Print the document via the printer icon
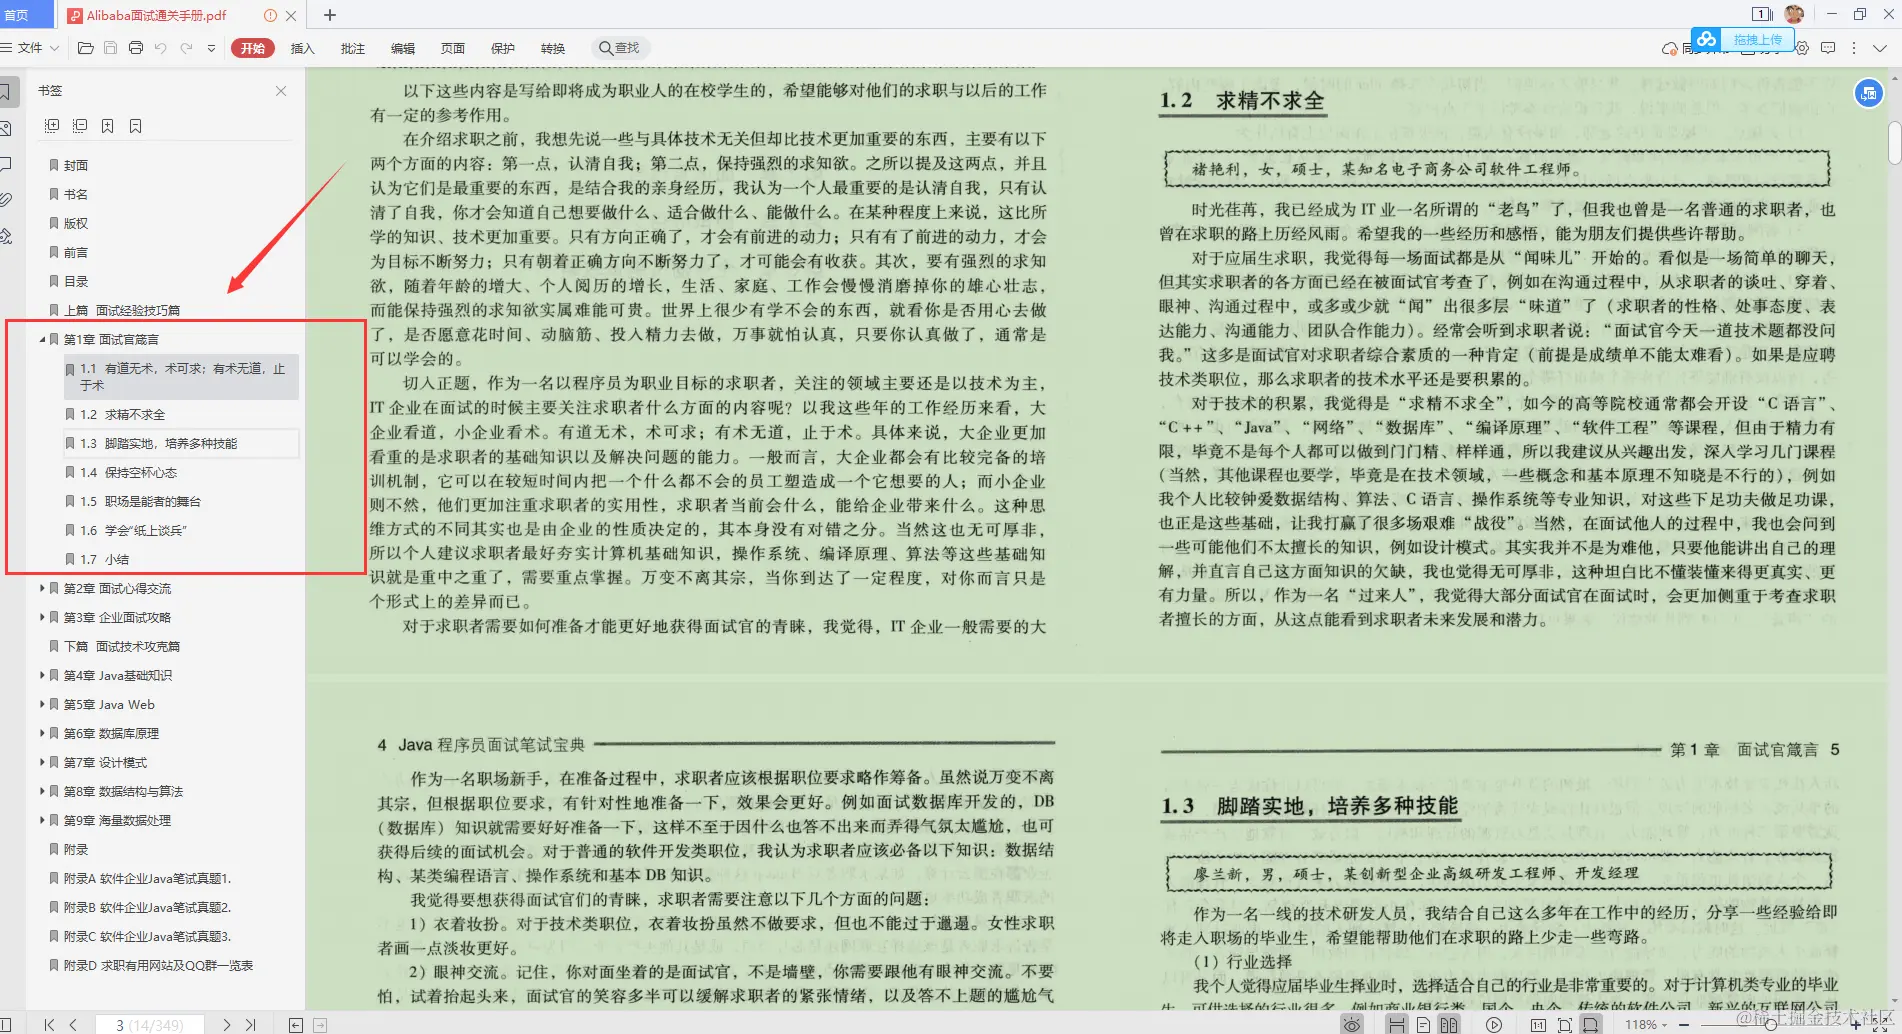The height and width of the screenshot is (1034, 1902). pyautogui.click(x=136, y=47)
